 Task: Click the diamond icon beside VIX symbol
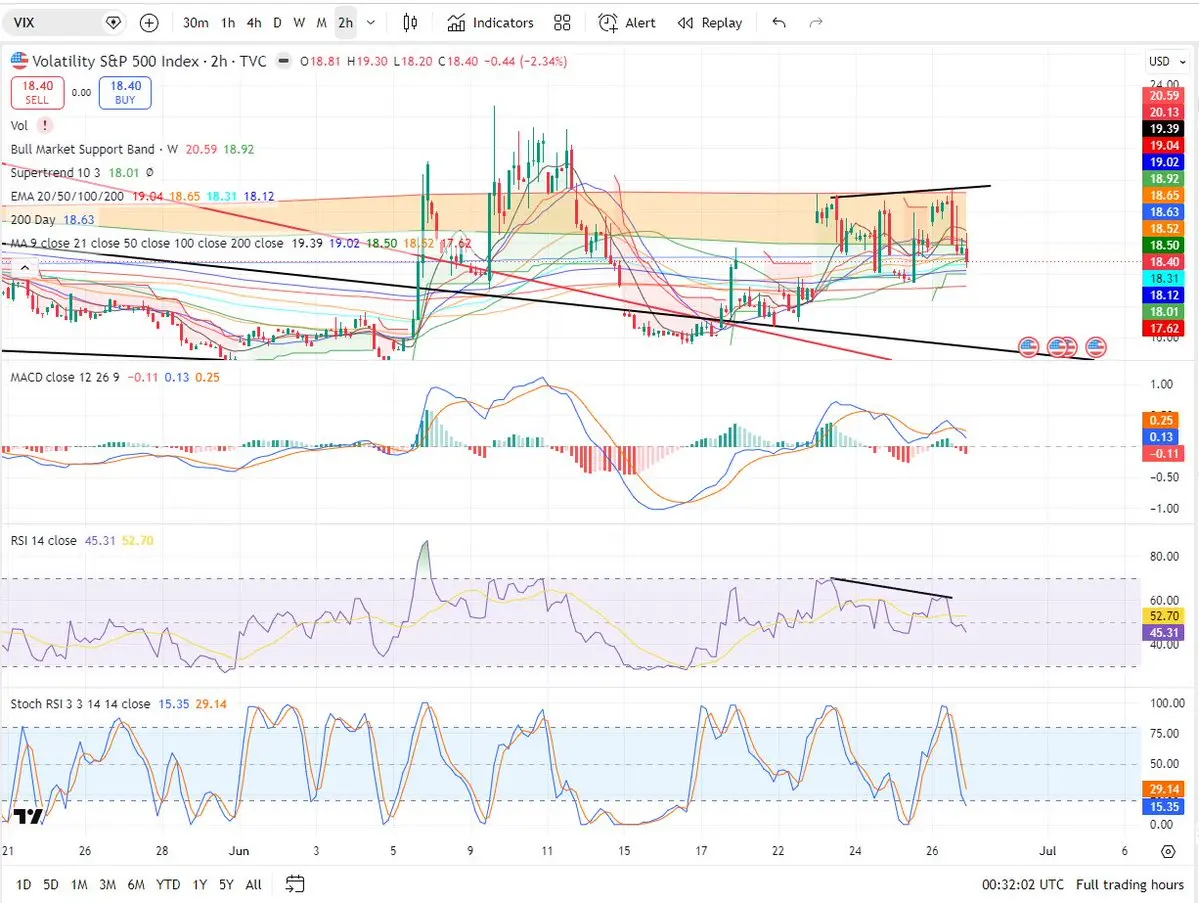pos(113,23)
